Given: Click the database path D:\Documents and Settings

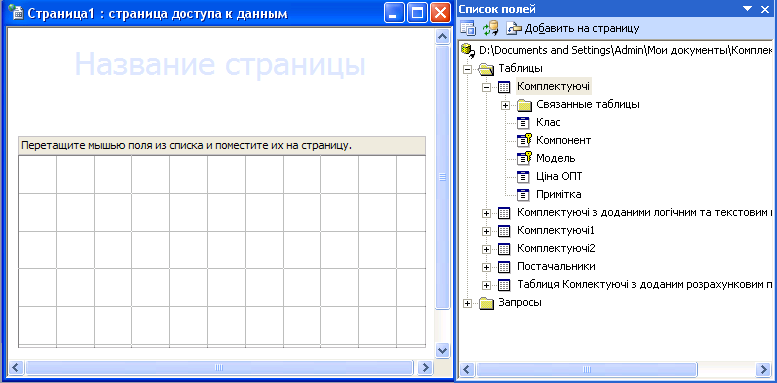Looking at the screenshot, I should (625, 51).
